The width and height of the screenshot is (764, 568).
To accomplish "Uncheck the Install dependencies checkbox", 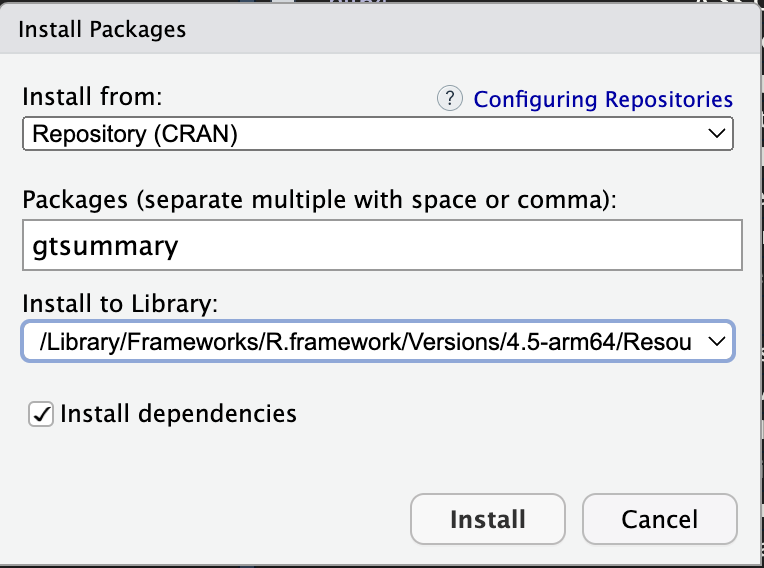I will 41,415.
